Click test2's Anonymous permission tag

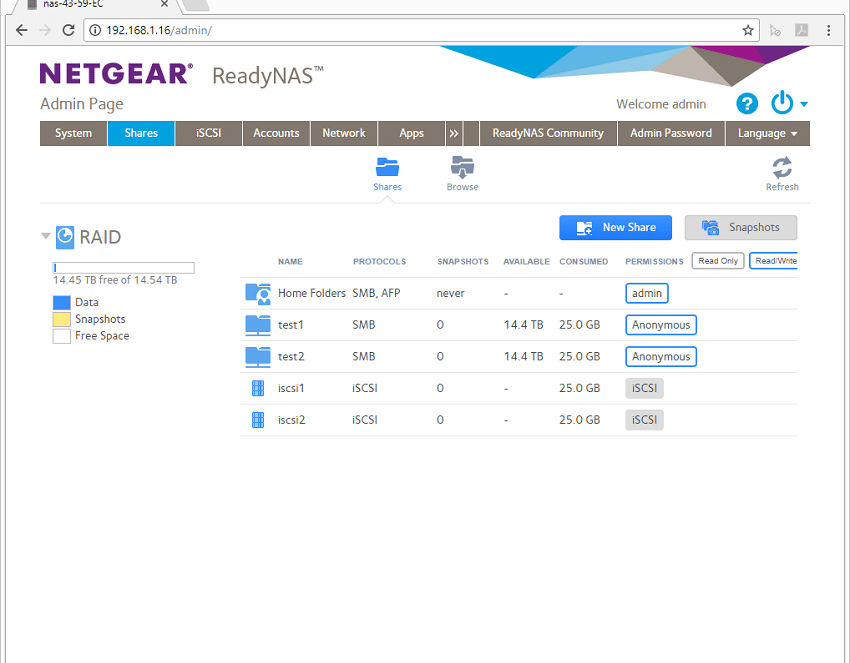(x=661, y=356)
